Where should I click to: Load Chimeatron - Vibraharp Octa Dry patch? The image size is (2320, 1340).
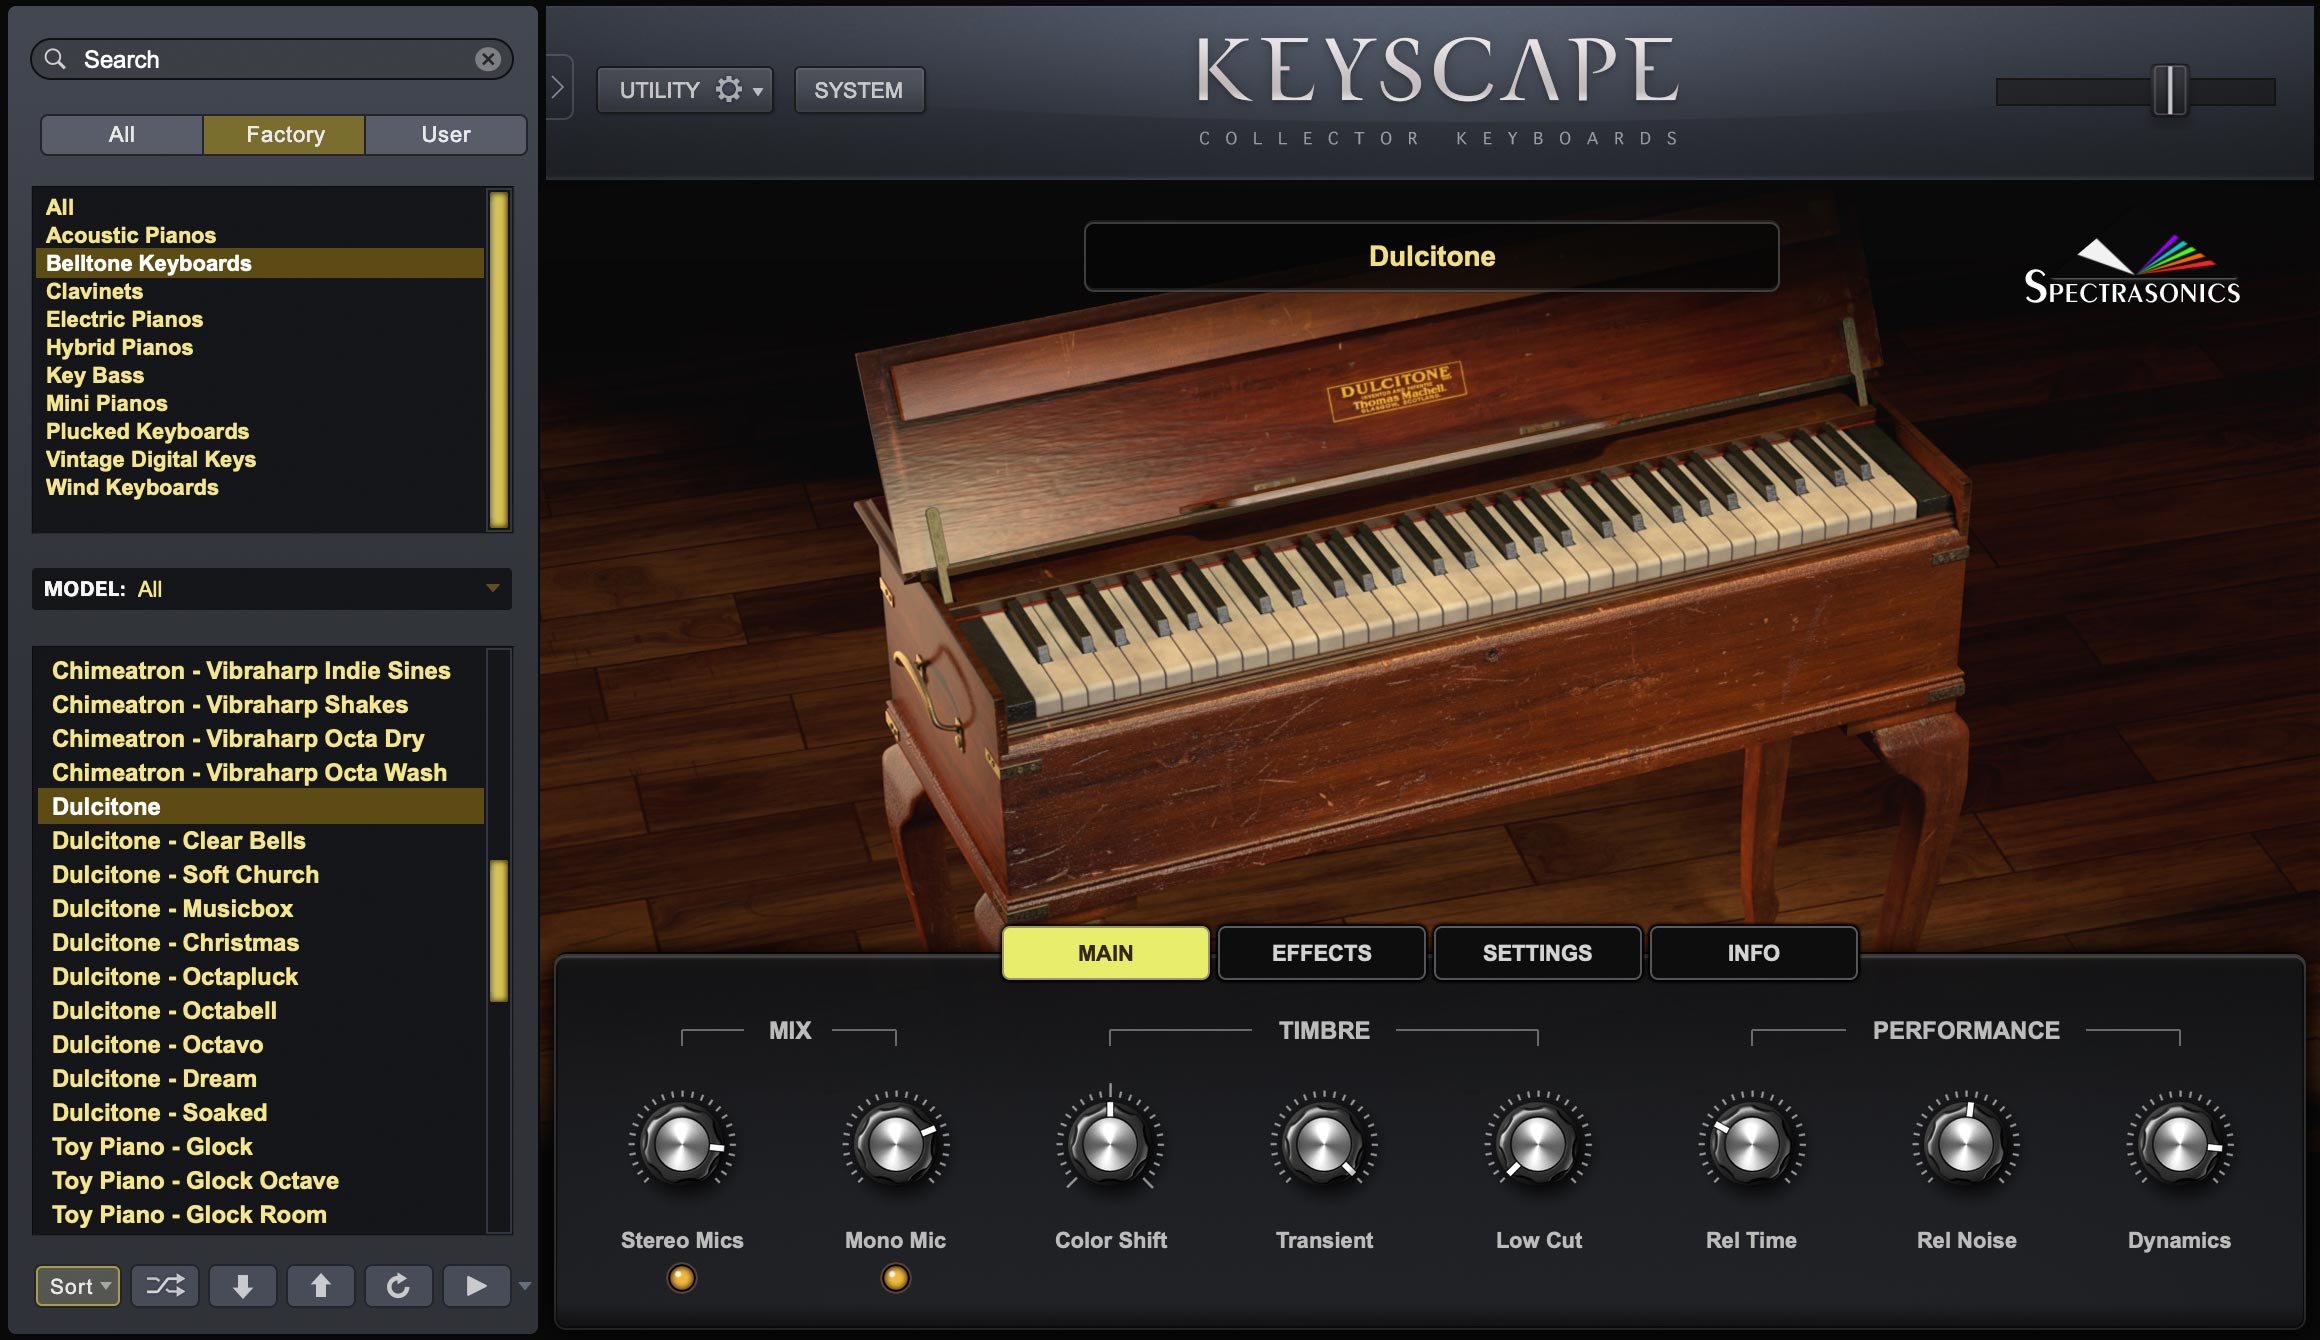click(x=261, y=738)
